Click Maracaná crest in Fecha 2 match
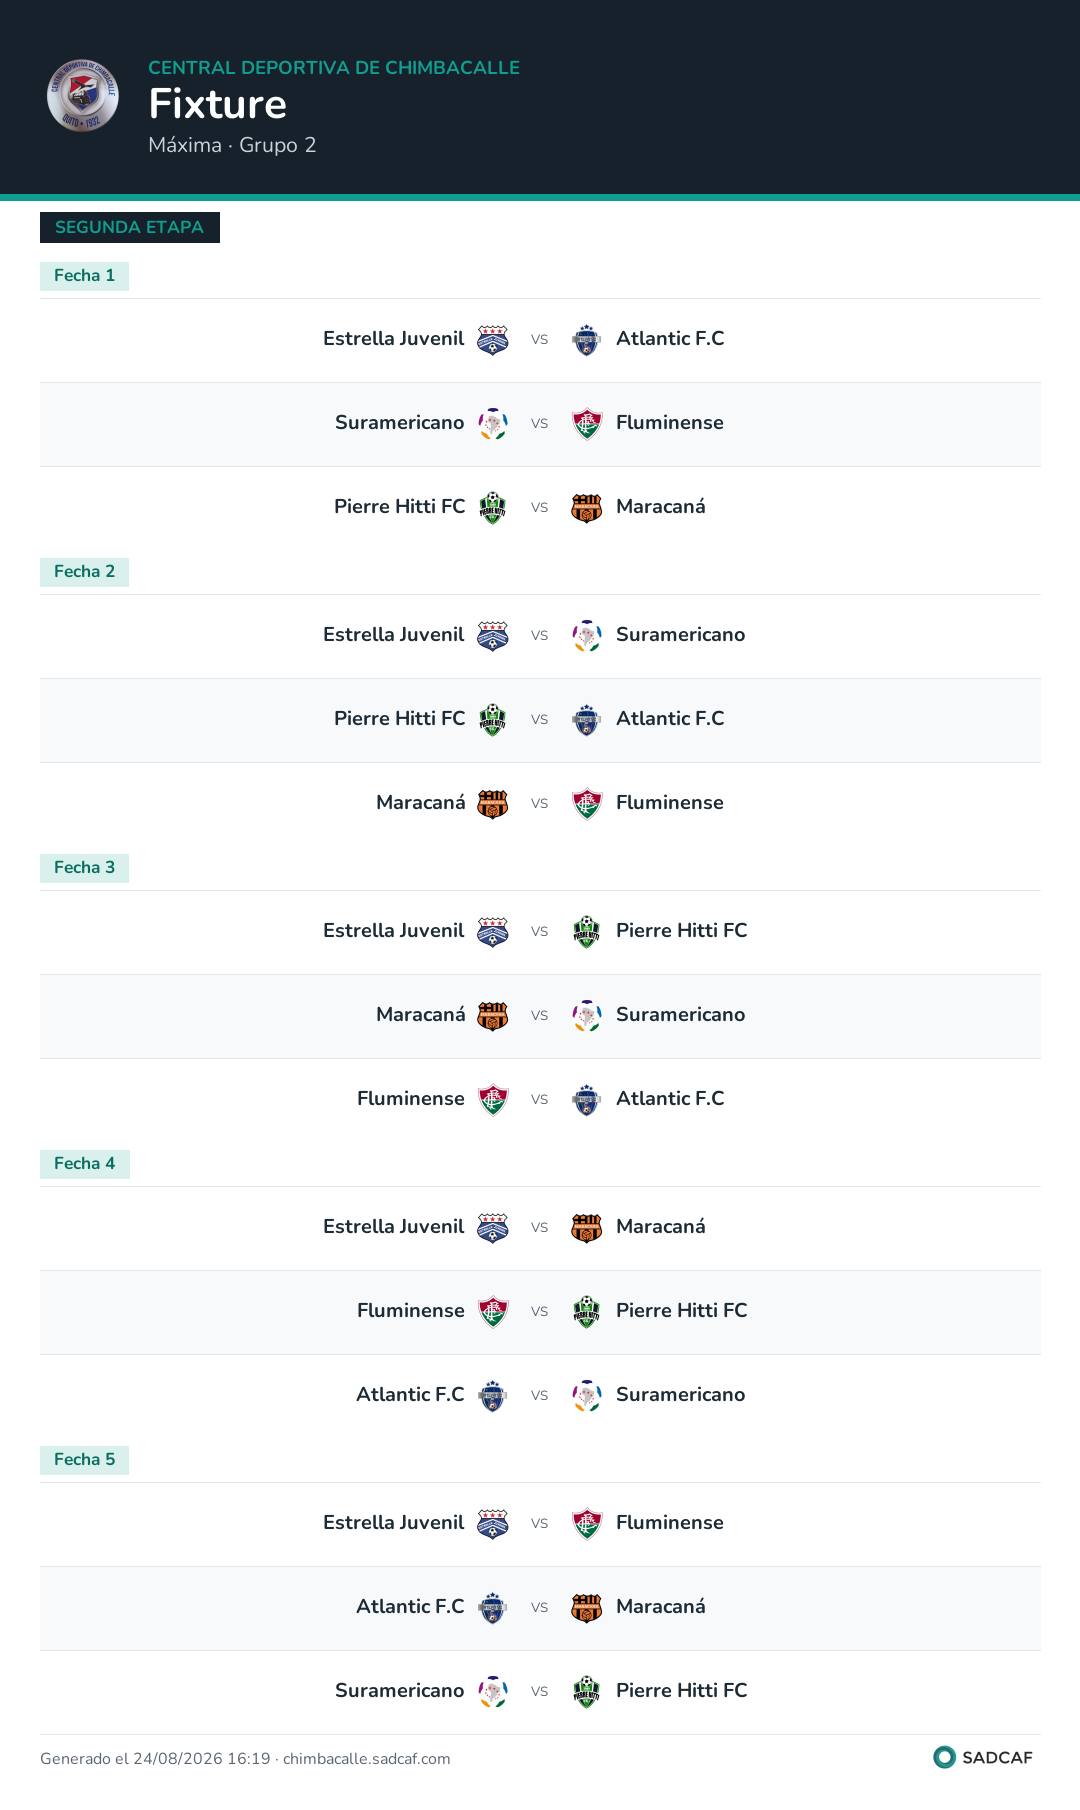Screen dimensions: 1080x1810 (x=493, y=804)
